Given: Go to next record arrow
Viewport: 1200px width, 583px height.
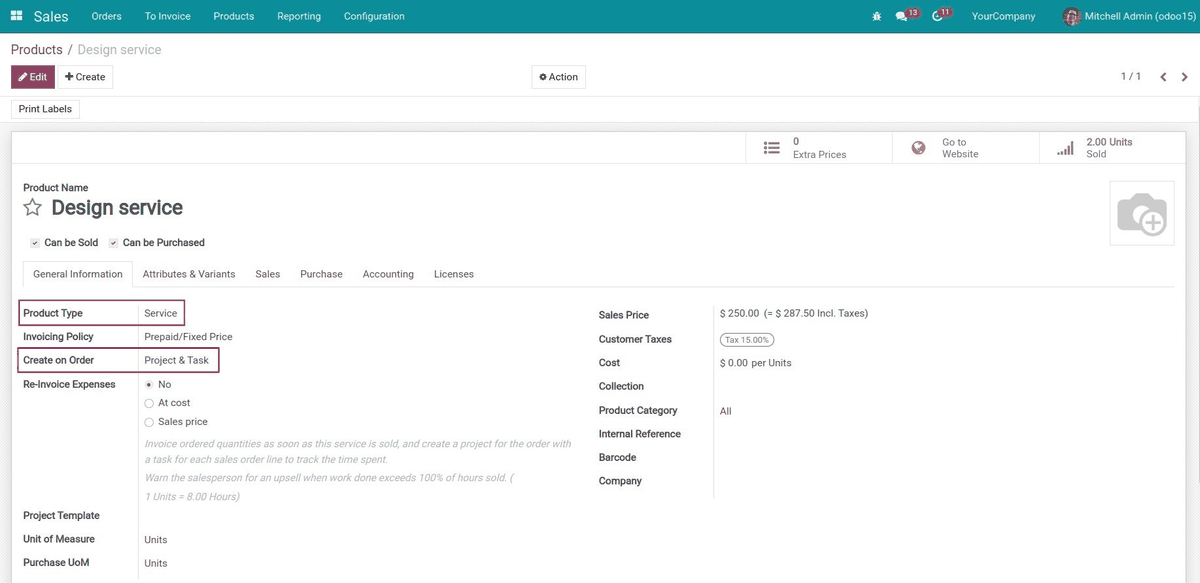Looking at the screenshot, I should pyautogui.click(x=1184, y=77).
